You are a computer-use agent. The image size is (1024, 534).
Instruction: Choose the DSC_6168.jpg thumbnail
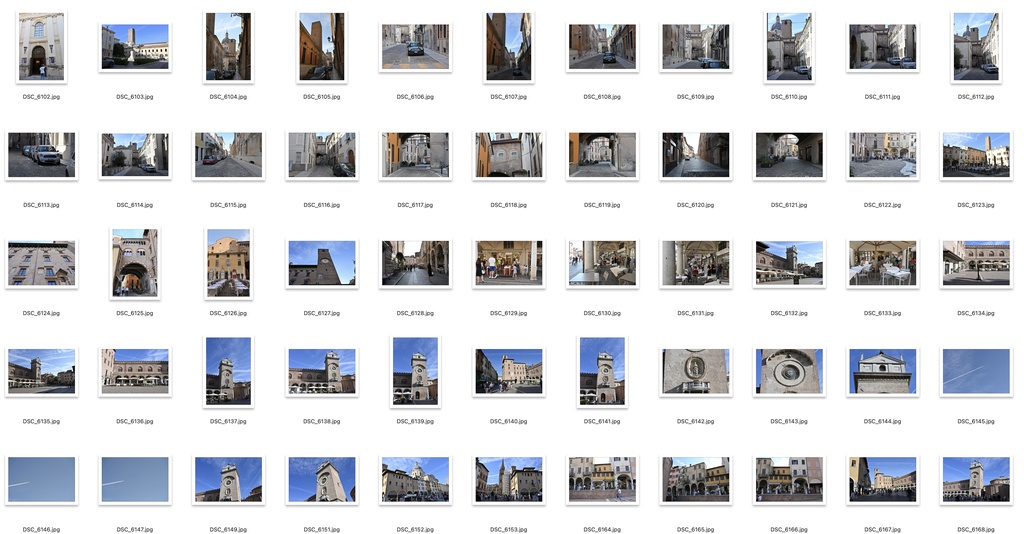(x=976, y=480)
